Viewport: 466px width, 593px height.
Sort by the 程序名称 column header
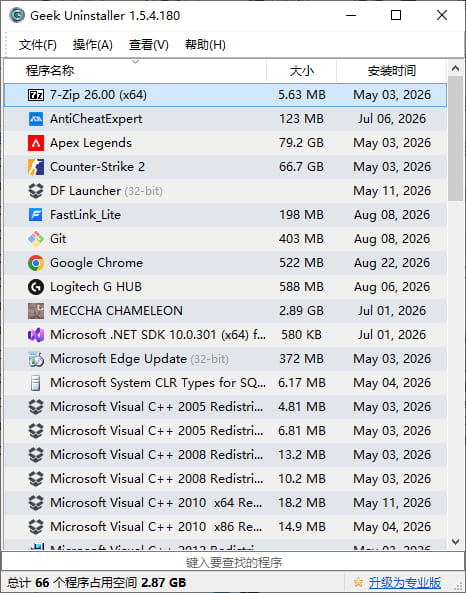click(x=135, y=71)
